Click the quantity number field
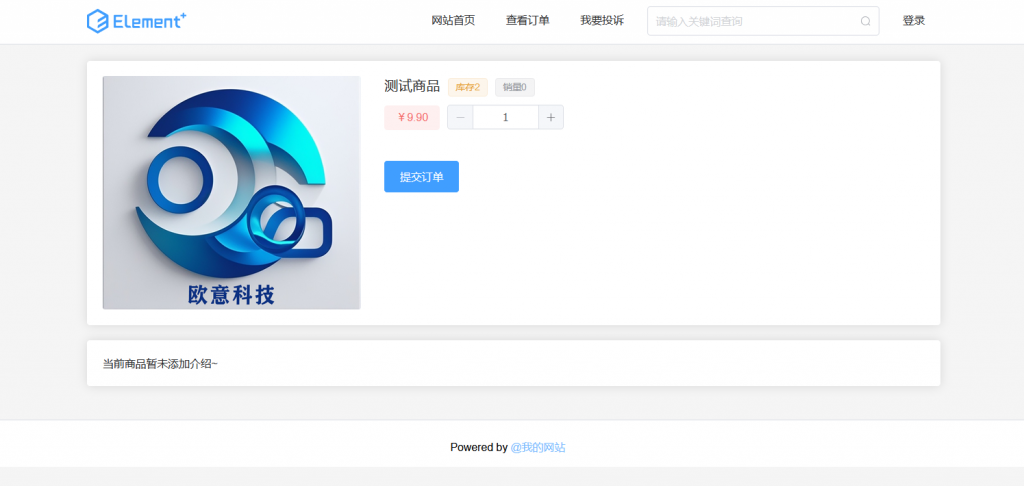Screen dimensions: 1024x486 pyautogui.click(x=505, y=118)
